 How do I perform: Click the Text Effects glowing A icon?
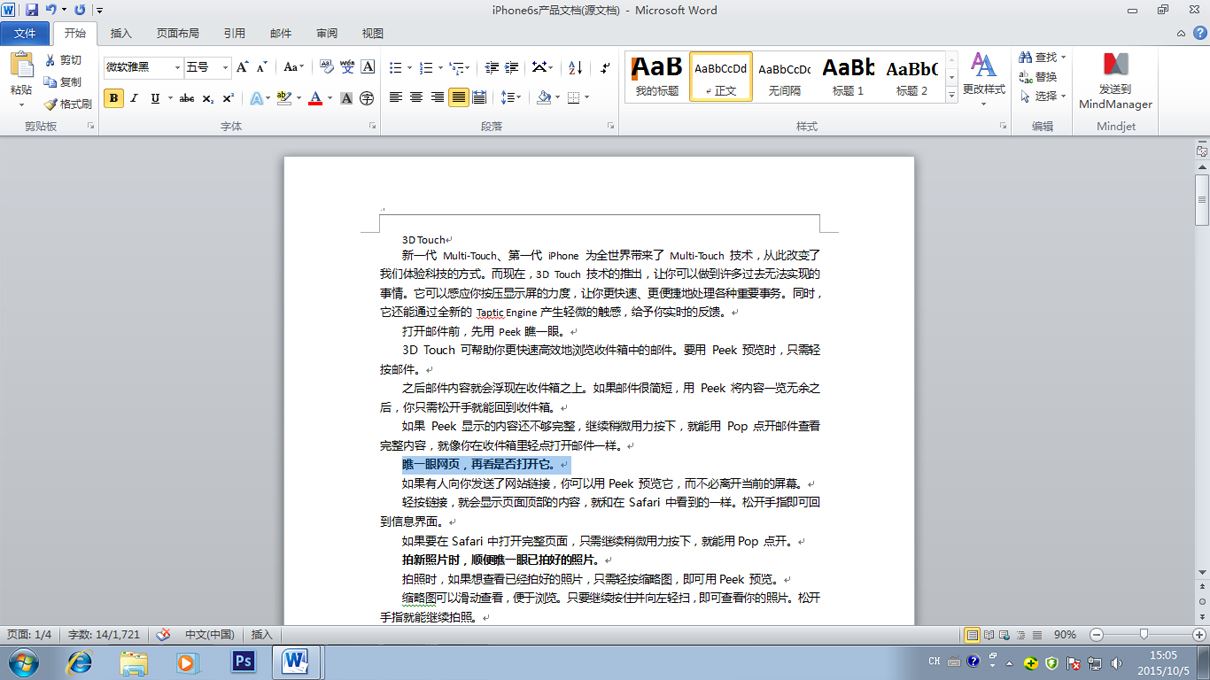pyautogui.click(x=256, y=98)
